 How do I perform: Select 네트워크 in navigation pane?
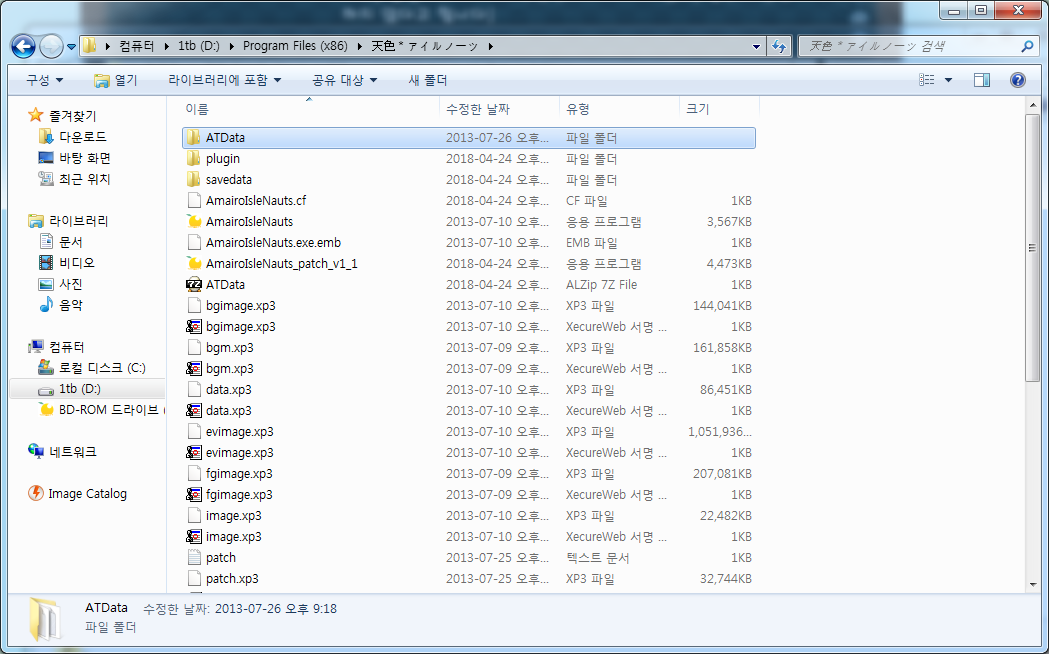coord(72,451)
